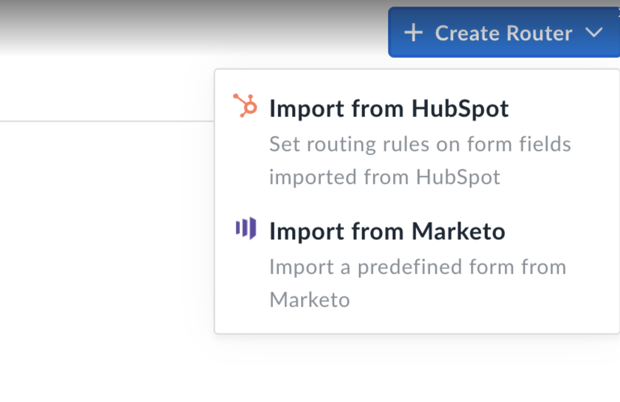
Task: Click the plus icon on Create Router
Action: click(x=413, y=33)
